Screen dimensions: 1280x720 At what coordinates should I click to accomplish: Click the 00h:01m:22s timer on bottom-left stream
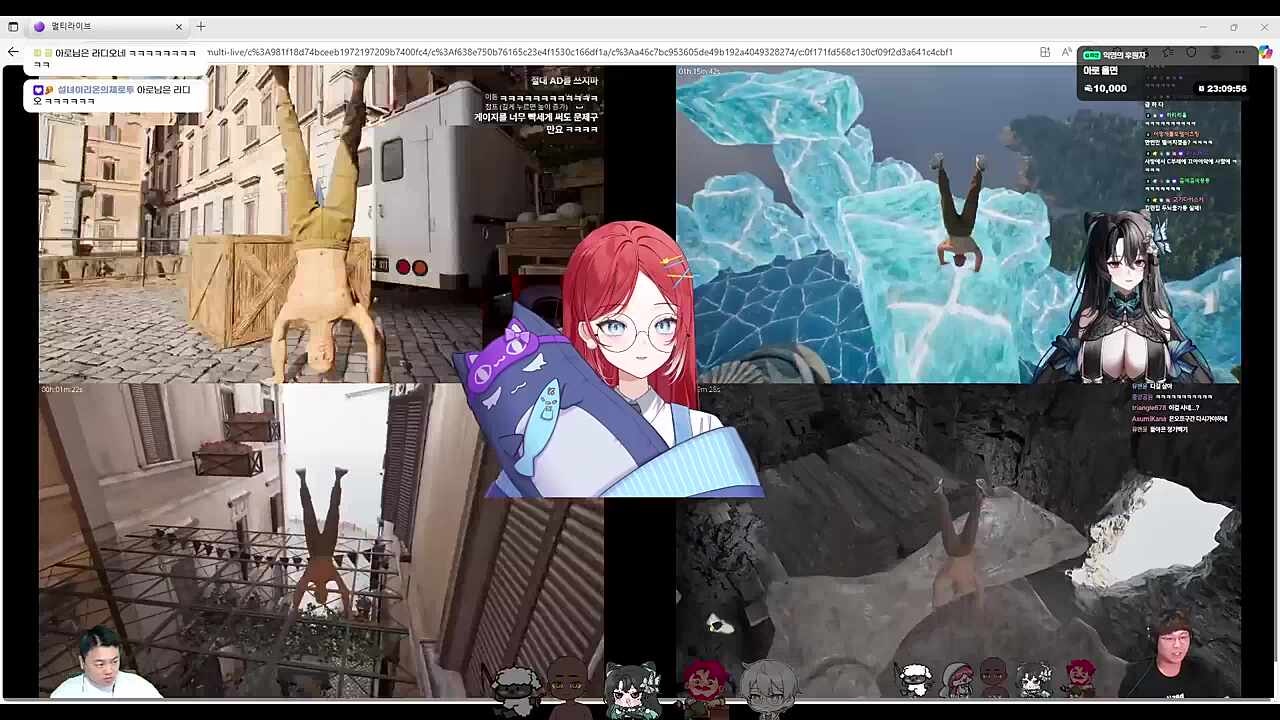[62, 389]
